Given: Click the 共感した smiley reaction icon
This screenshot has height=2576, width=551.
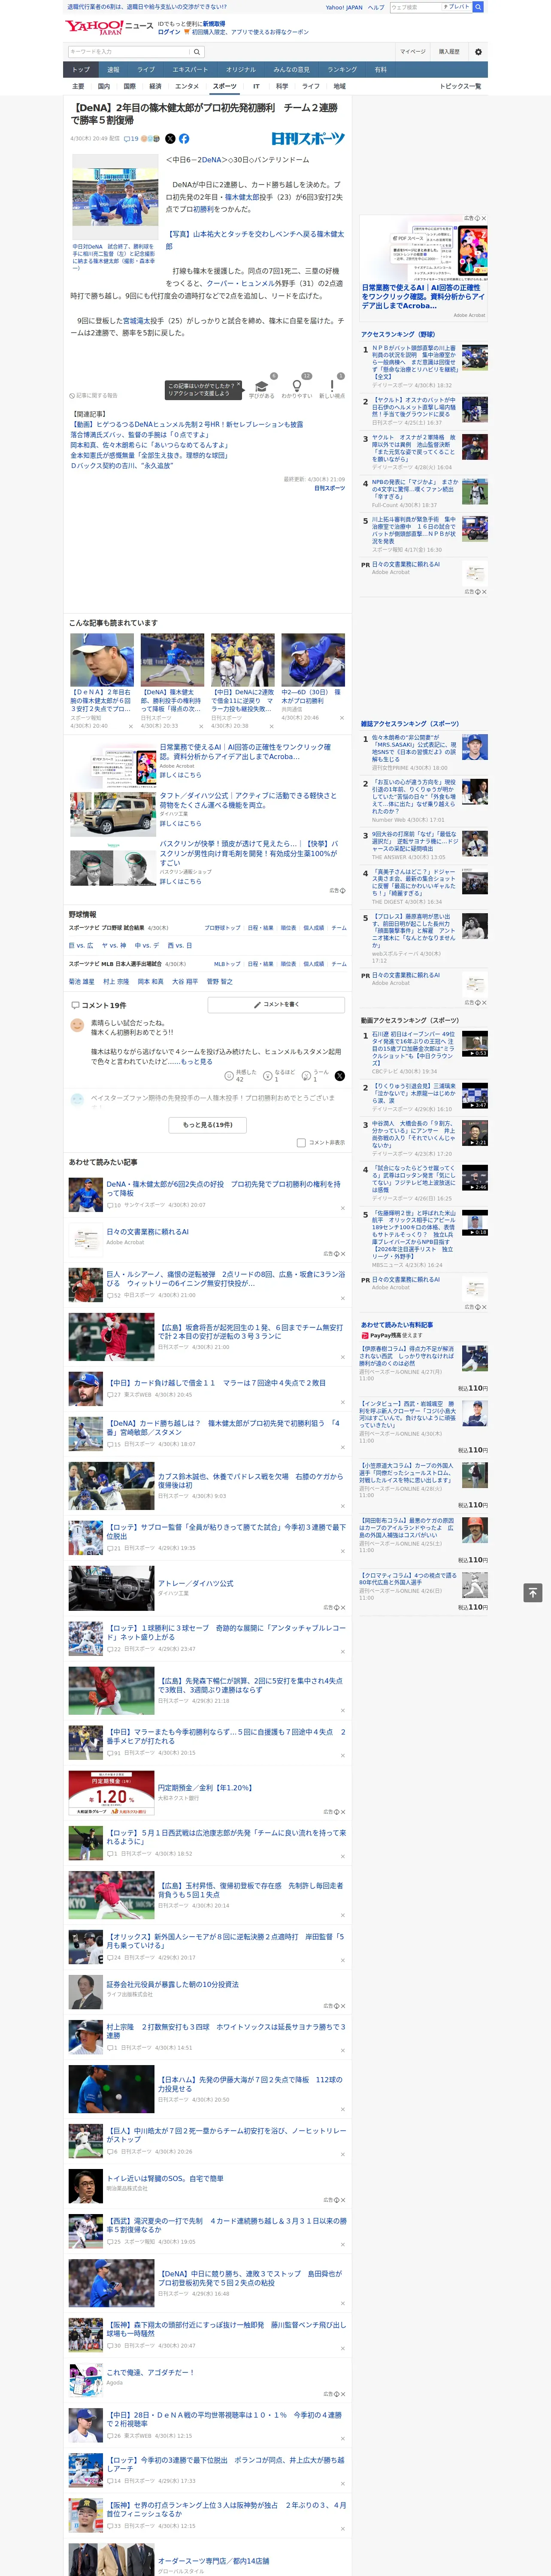Looking at the screenshot, I should [229, 1076].
